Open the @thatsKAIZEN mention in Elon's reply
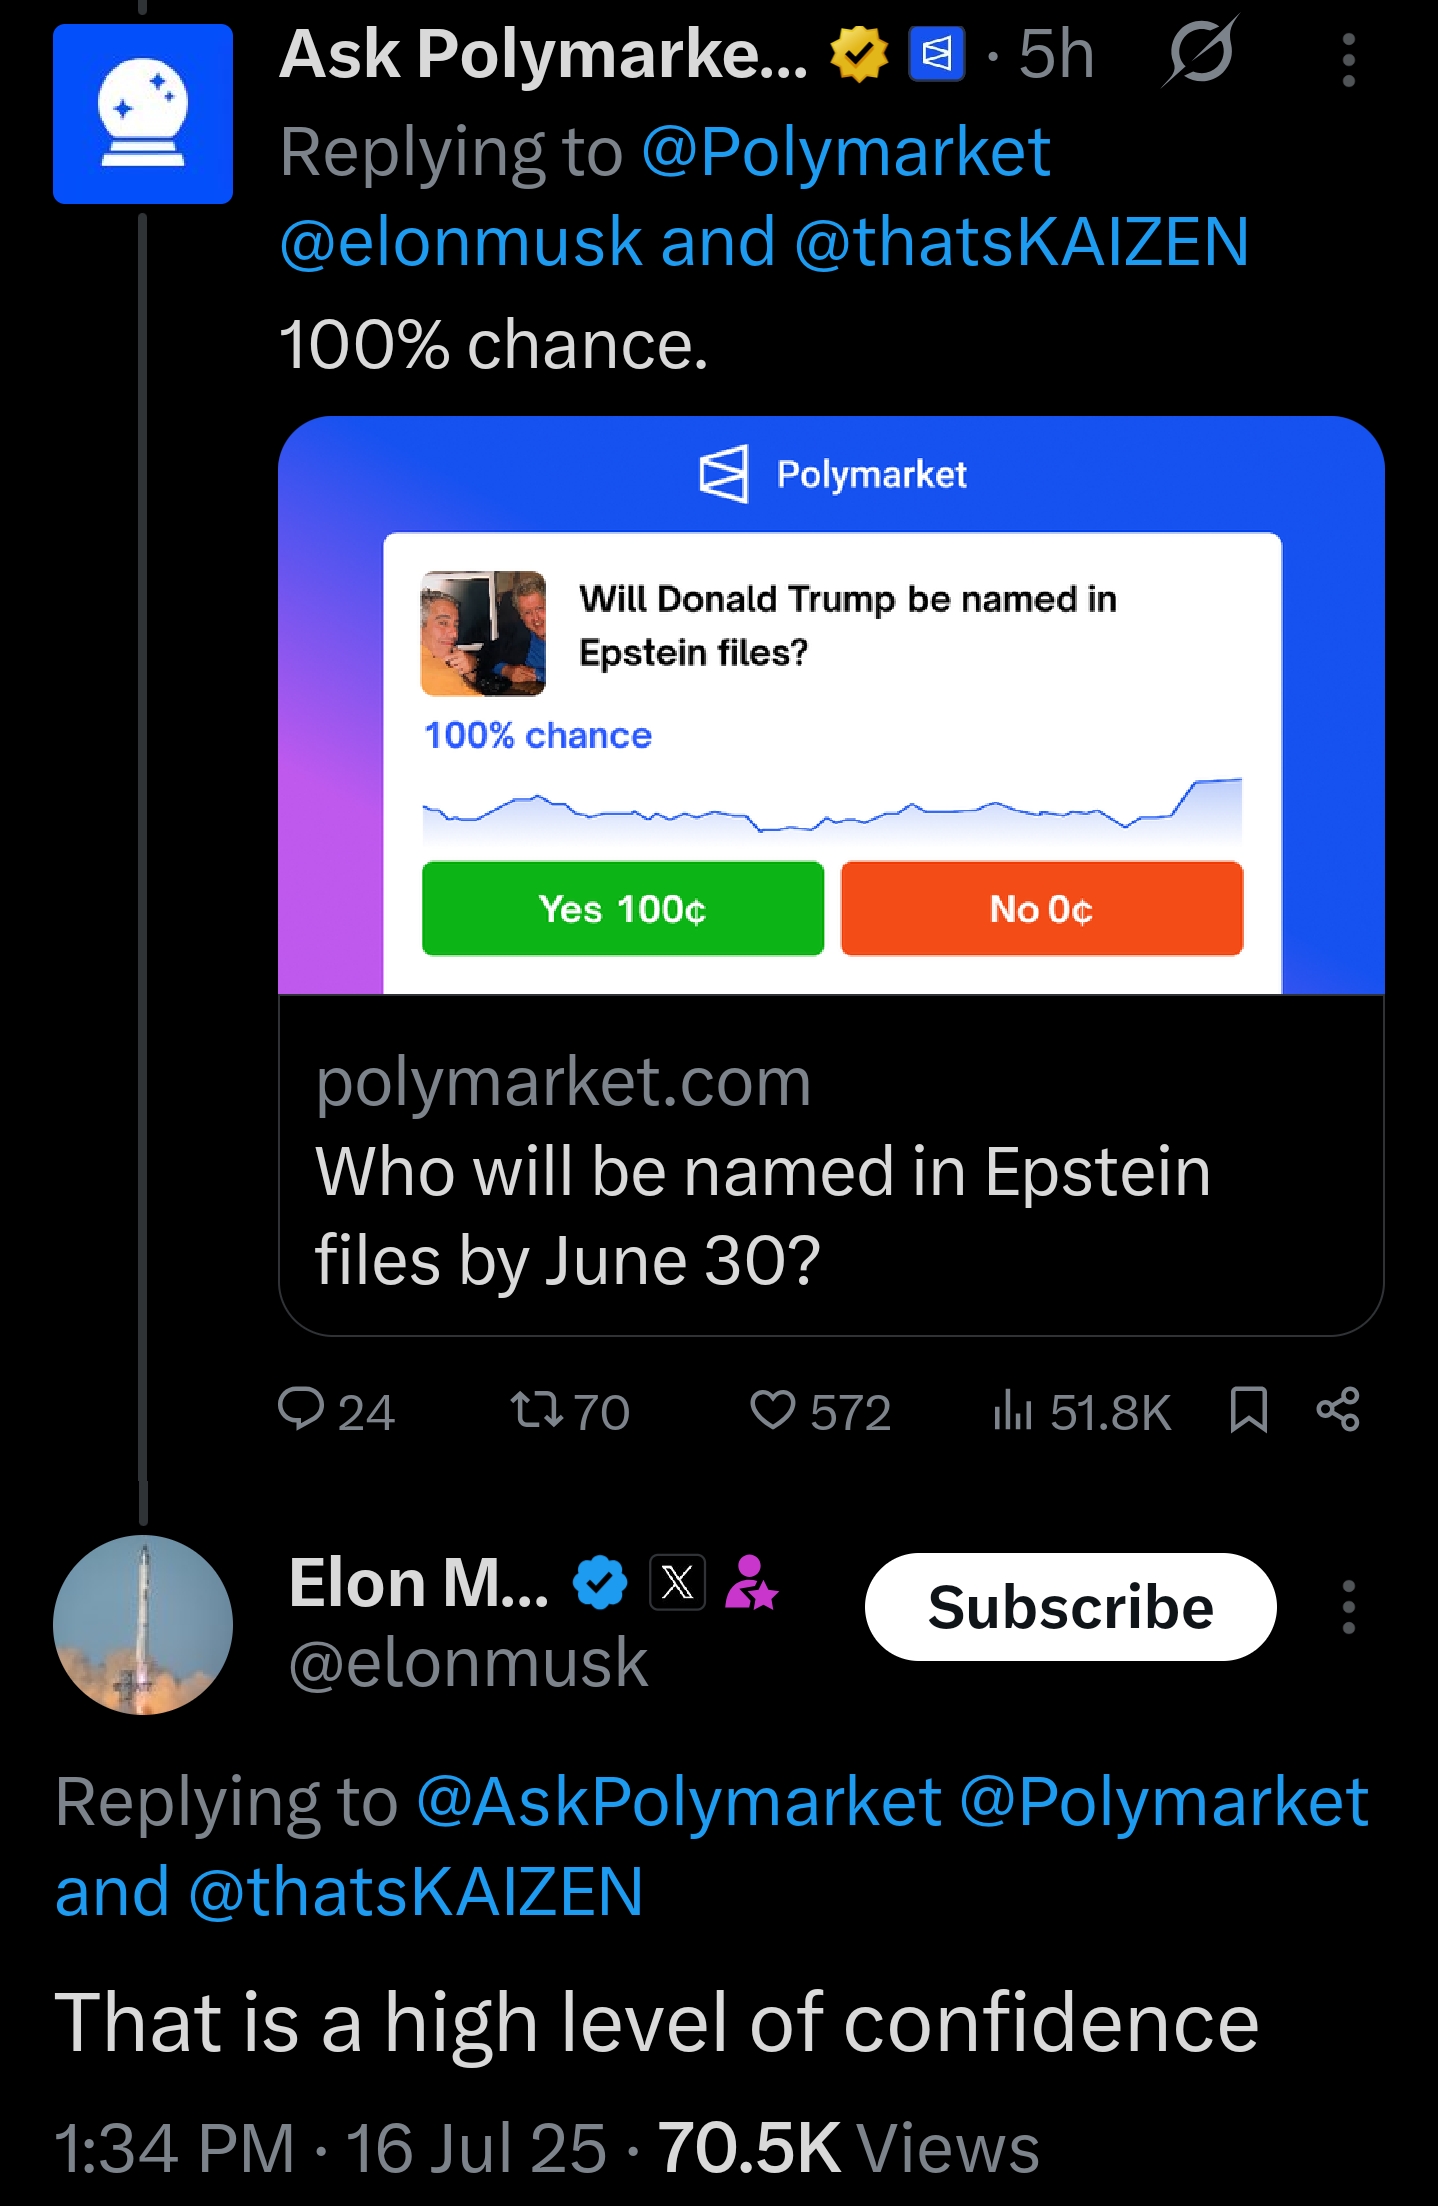 coord(415,1892)
